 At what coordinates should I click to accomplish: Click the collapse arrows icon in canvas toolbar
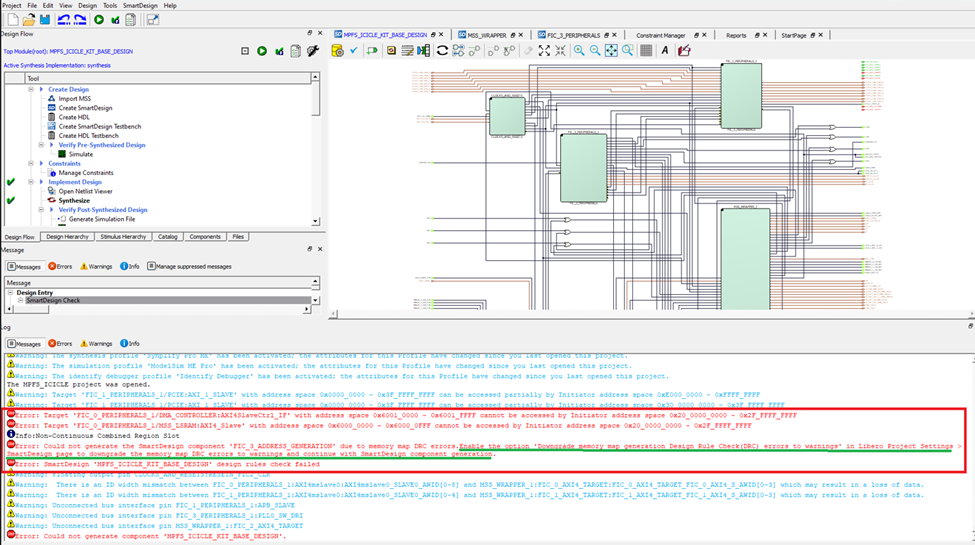tap(560, 50)
